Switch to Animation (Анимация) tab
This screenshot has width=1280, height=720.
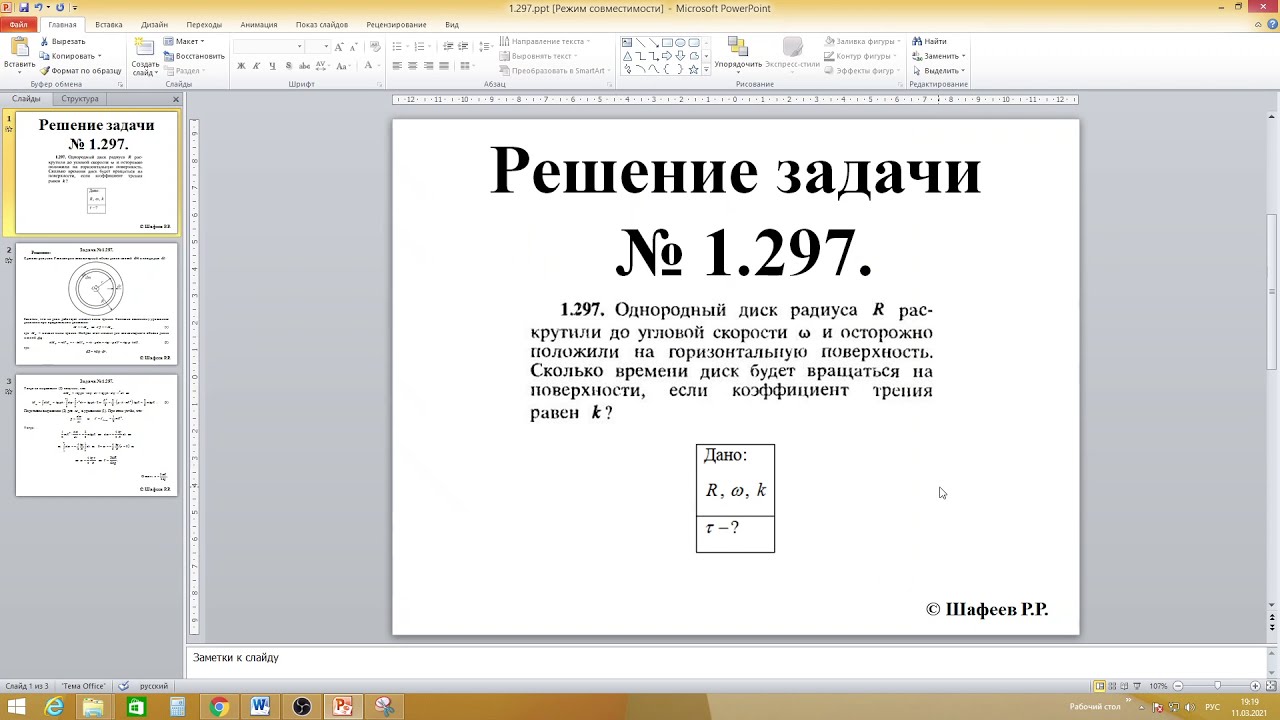[259, 24]
